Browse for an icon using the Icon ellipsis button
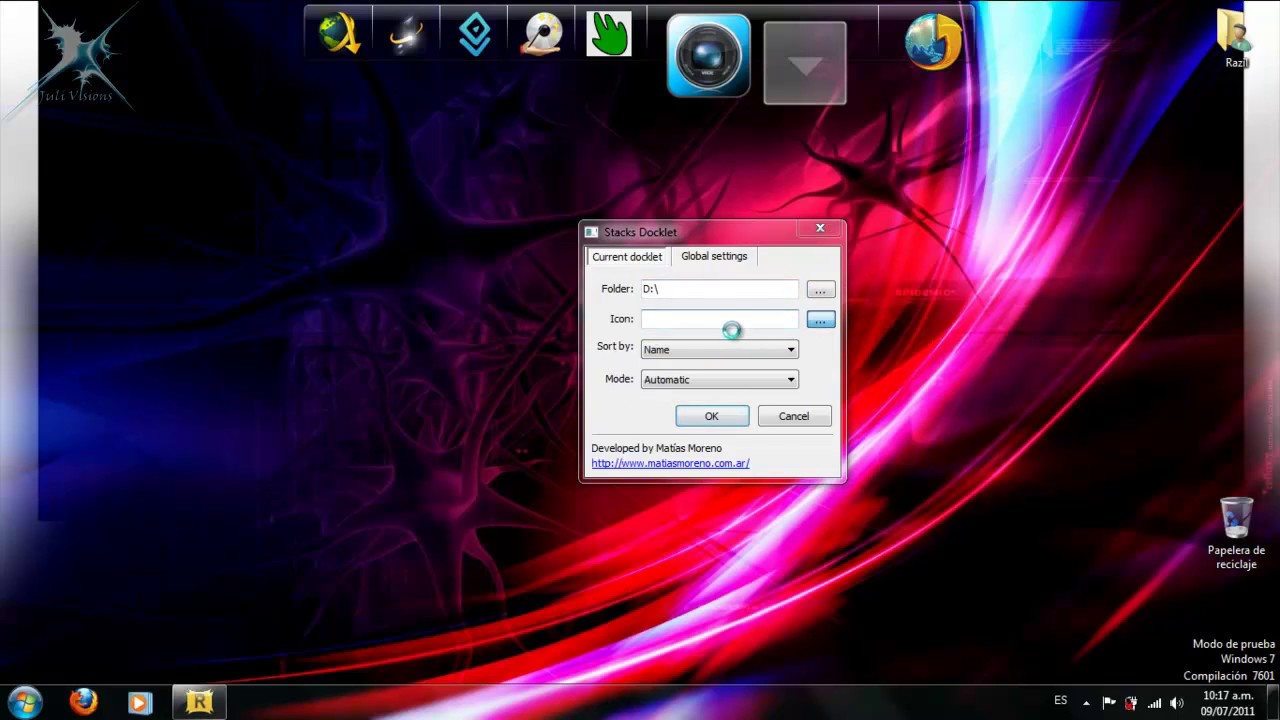The image size is (1280, 720). coord(820,319)
